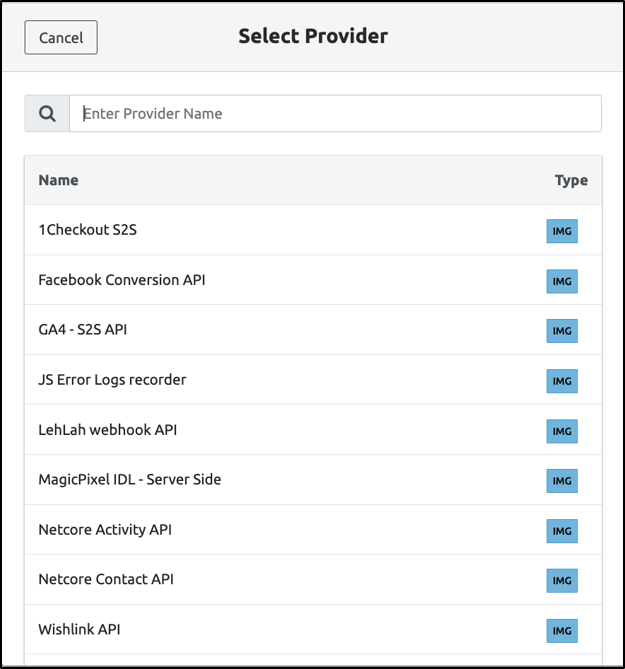This screenshot has width=625, height=669.
Task: Pick JS Error Logs recorder
Action: [x=313, y=380]
